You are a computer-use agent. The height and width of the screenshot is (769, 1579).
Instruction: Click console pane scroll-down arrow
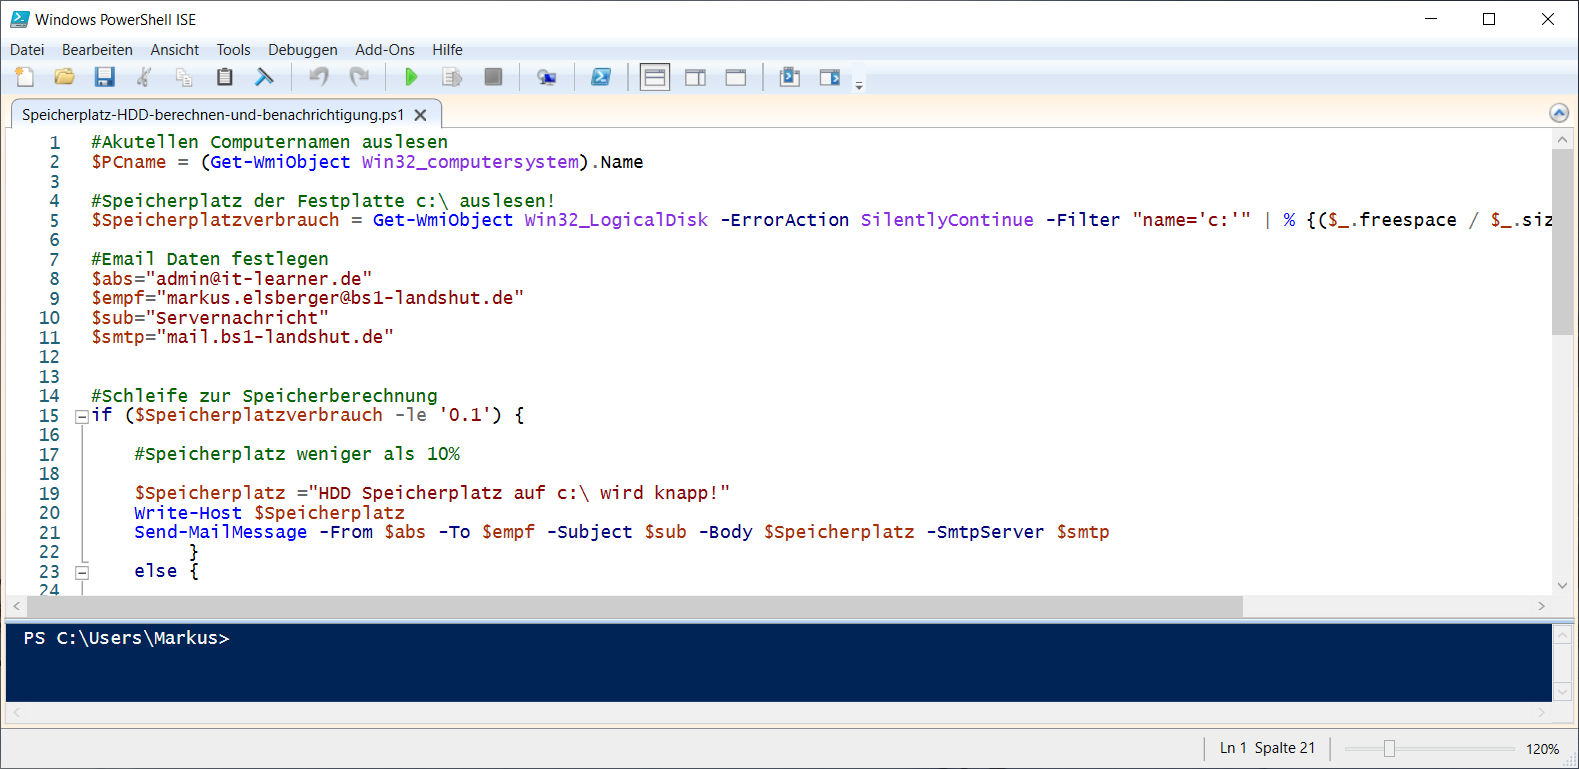[1563, 691]
